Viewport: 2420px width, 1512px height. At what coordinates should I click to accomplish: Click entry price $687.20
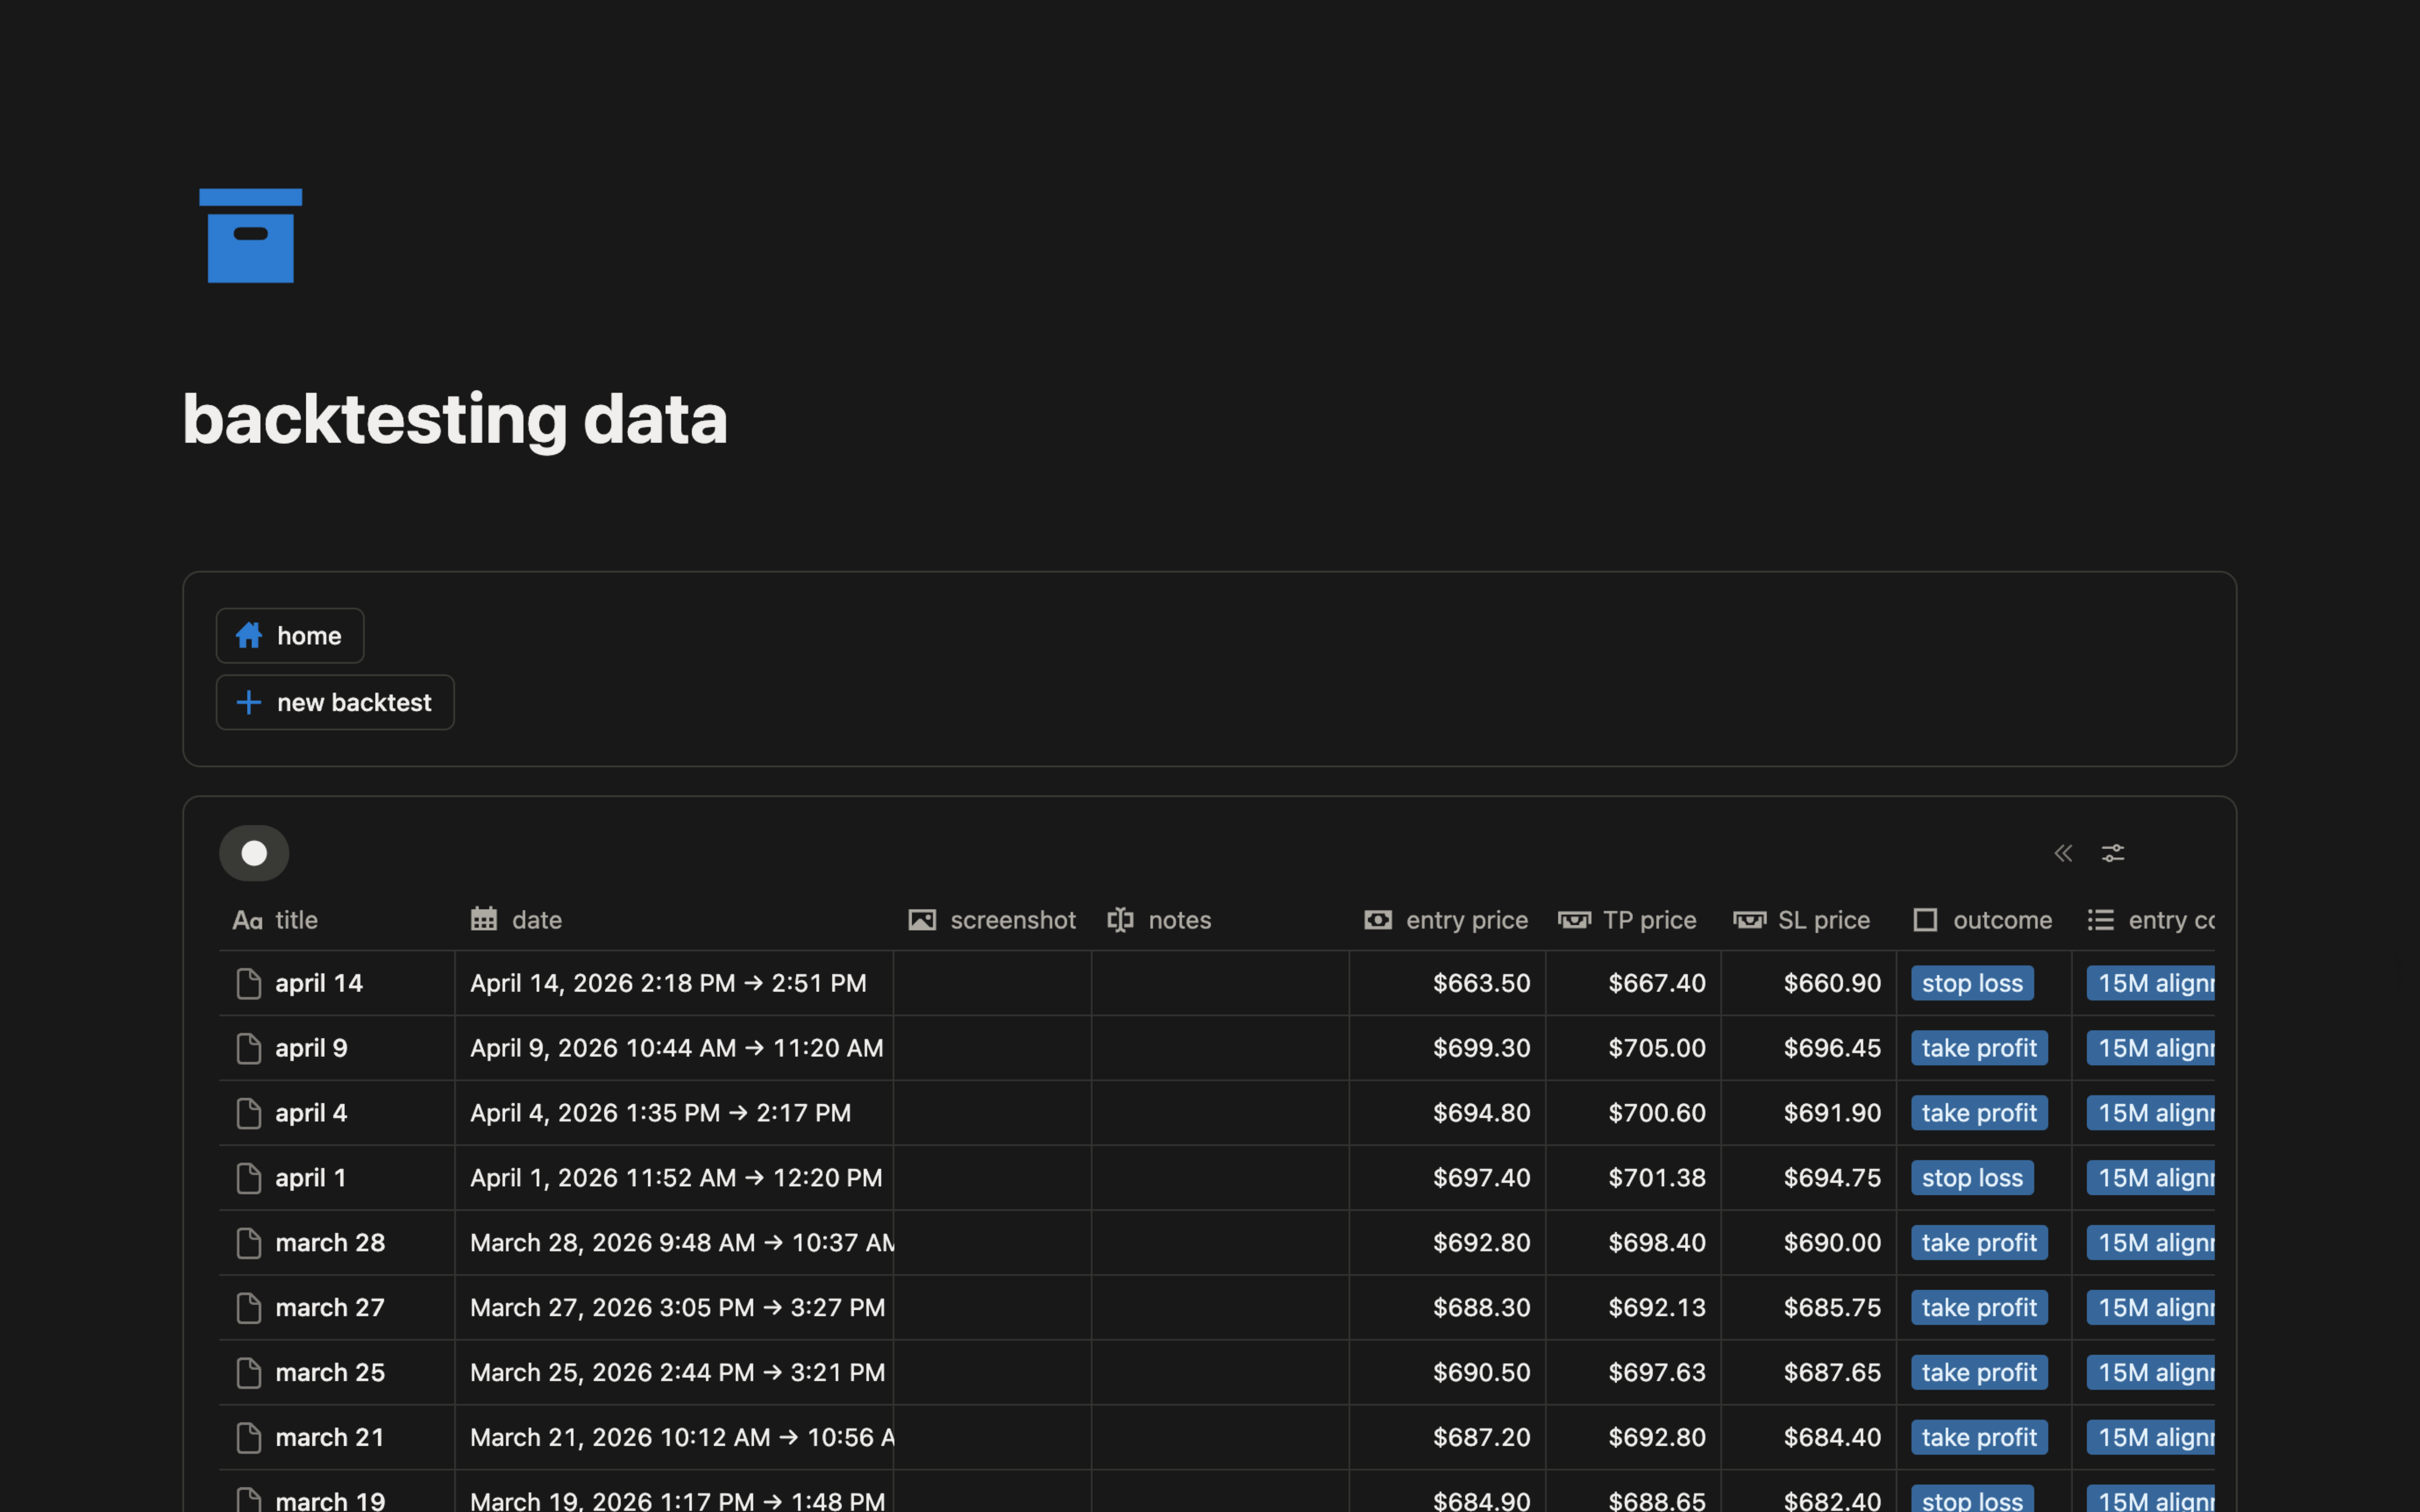pyautogui.click(x=1481, y=1438)
